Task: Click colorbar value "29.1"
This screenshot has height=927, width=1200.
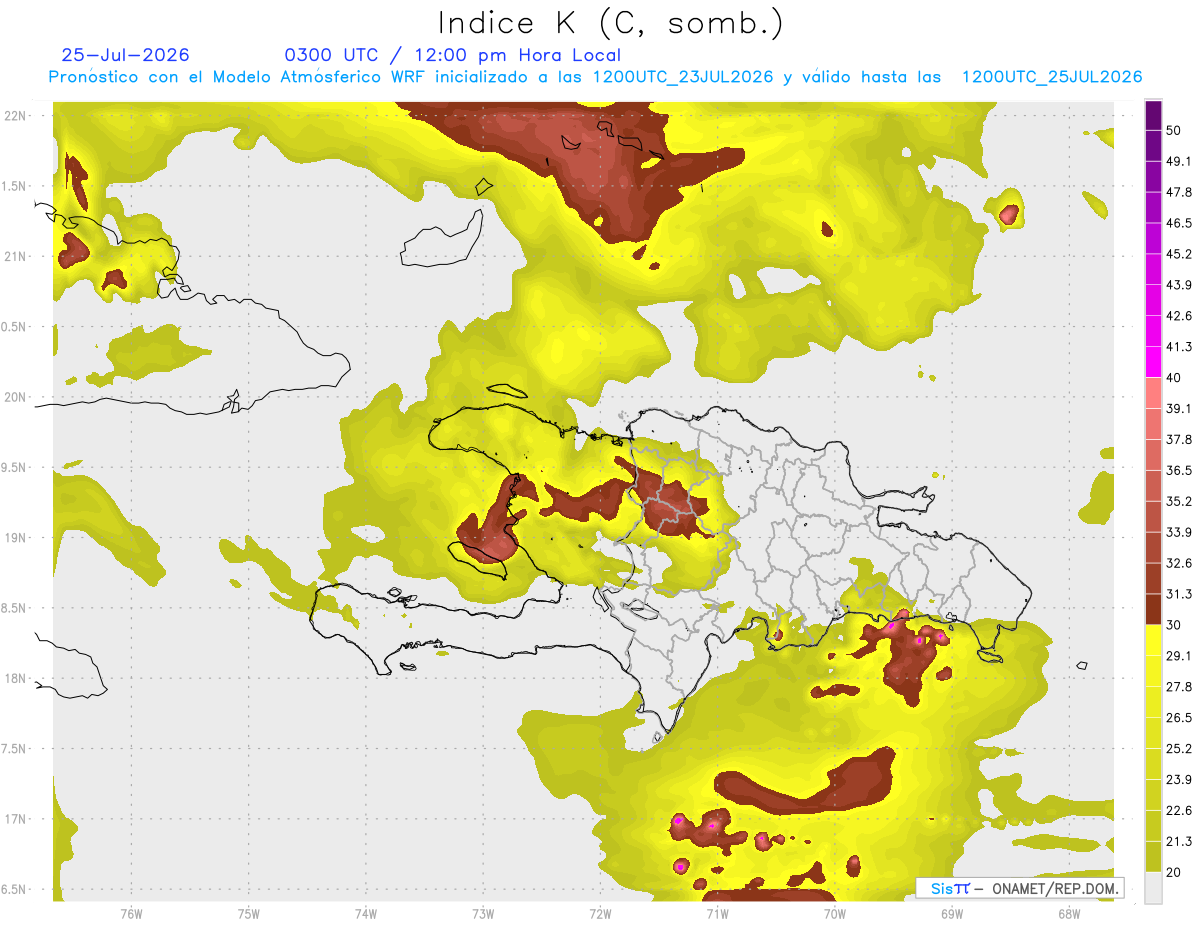Action: [x=1178, y=656]
